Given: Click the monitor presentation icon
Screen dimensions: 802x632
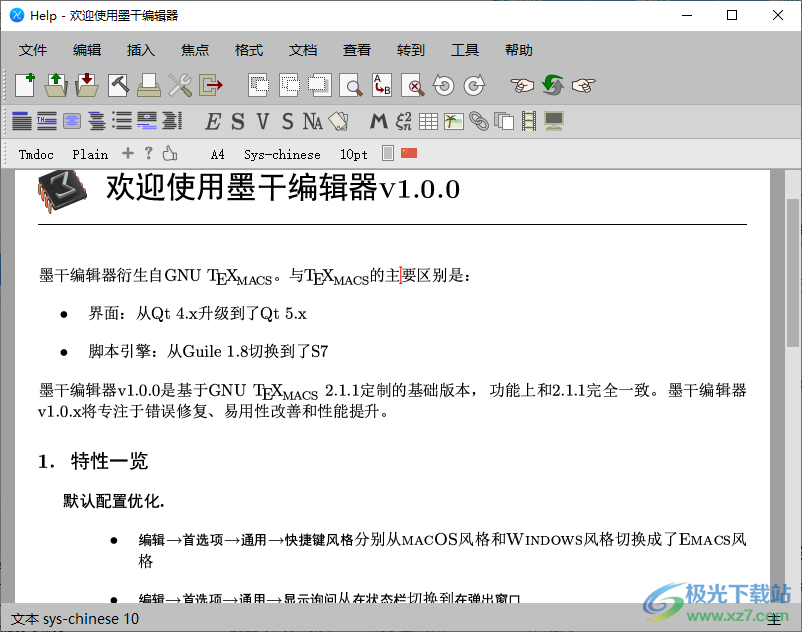Looking at the screenshot, I should pos(554,121).
